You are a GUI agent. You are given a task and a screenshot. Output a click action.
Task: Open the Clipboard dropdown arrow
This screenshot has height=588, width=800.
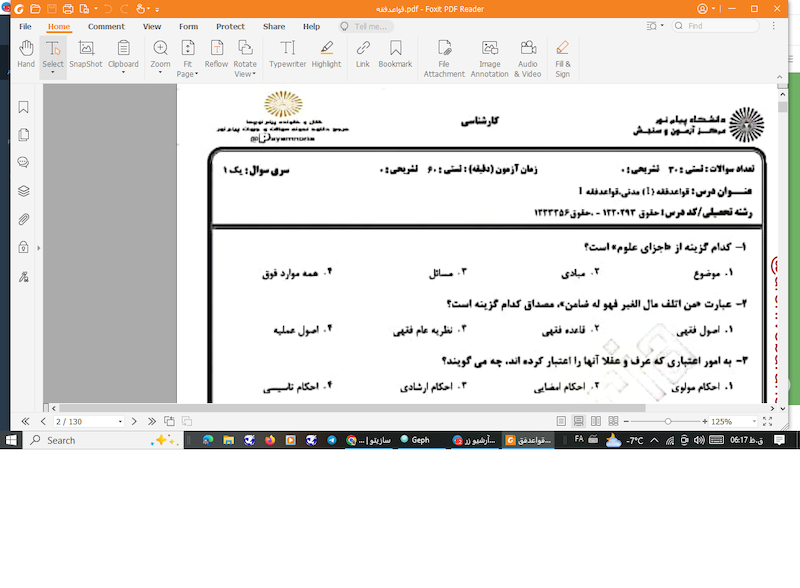(x=123, y=72)
